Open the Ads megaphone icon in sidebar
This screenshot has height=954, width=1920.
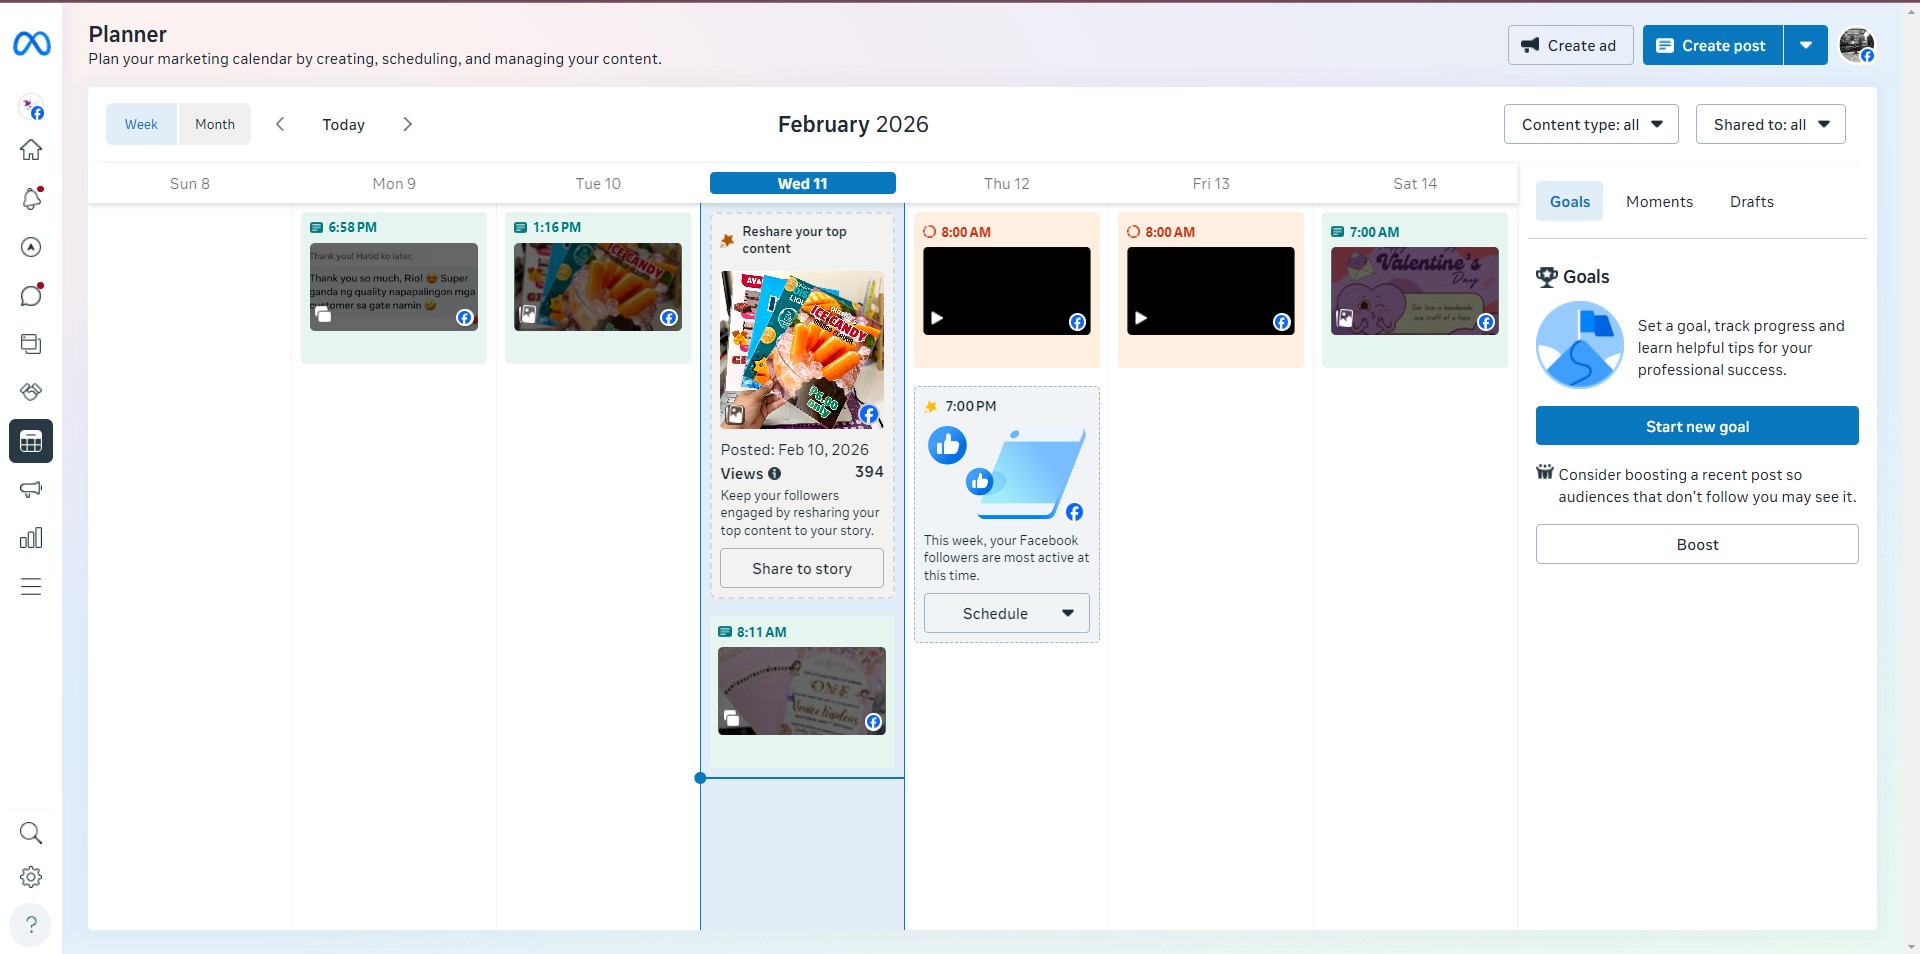click(31, 489)
